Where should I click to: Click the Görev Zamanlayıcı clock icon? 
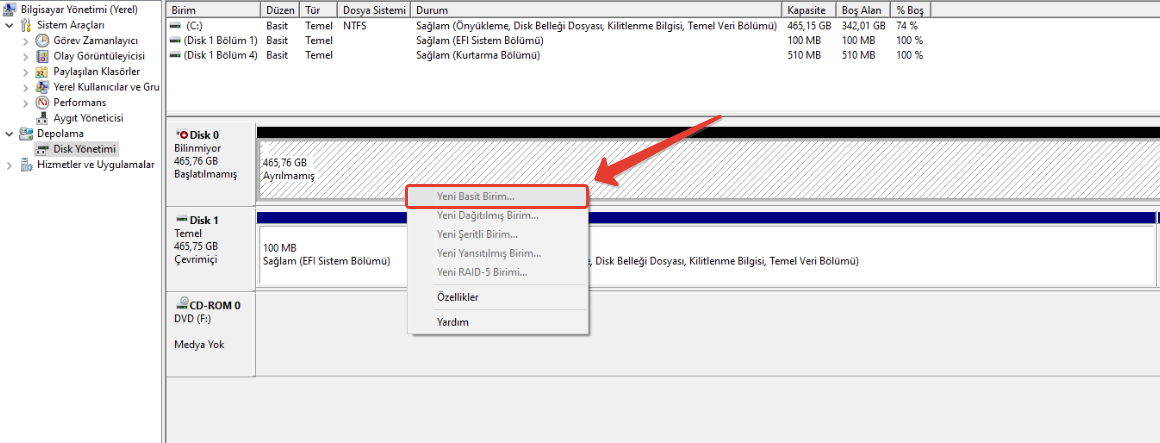(42, 40)
